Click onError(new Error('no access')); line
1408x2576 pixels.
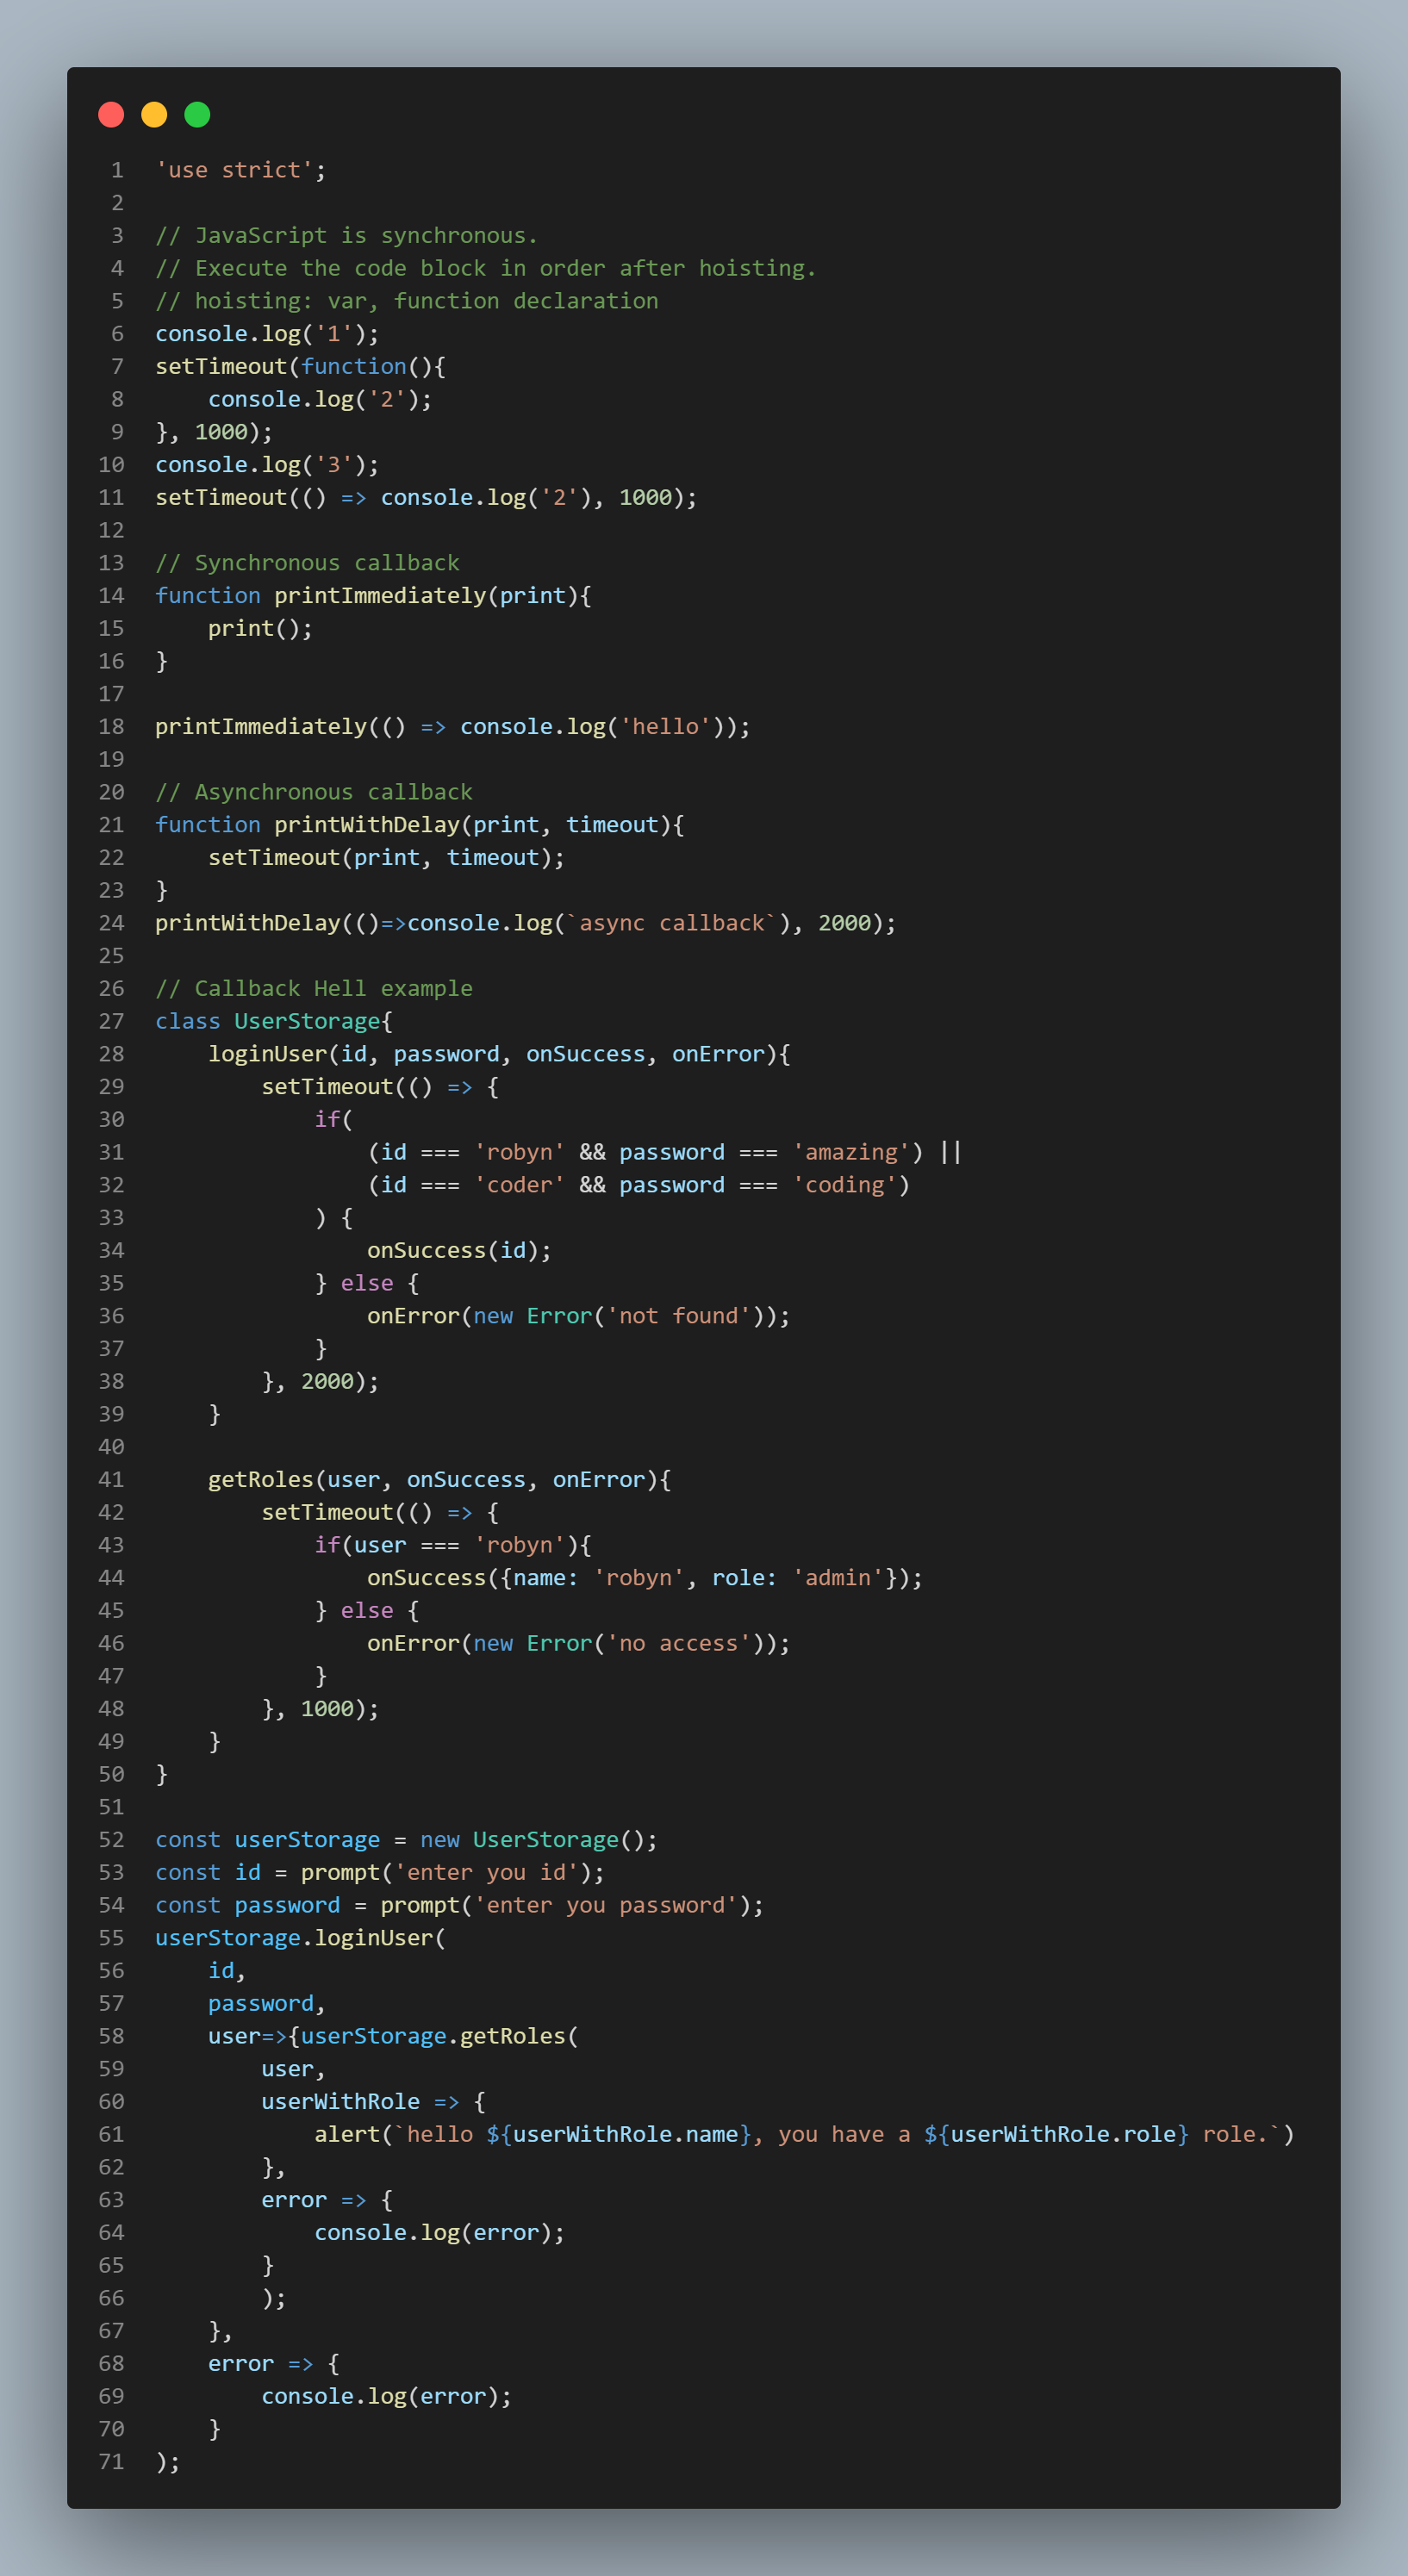(x=578, y=1644)
